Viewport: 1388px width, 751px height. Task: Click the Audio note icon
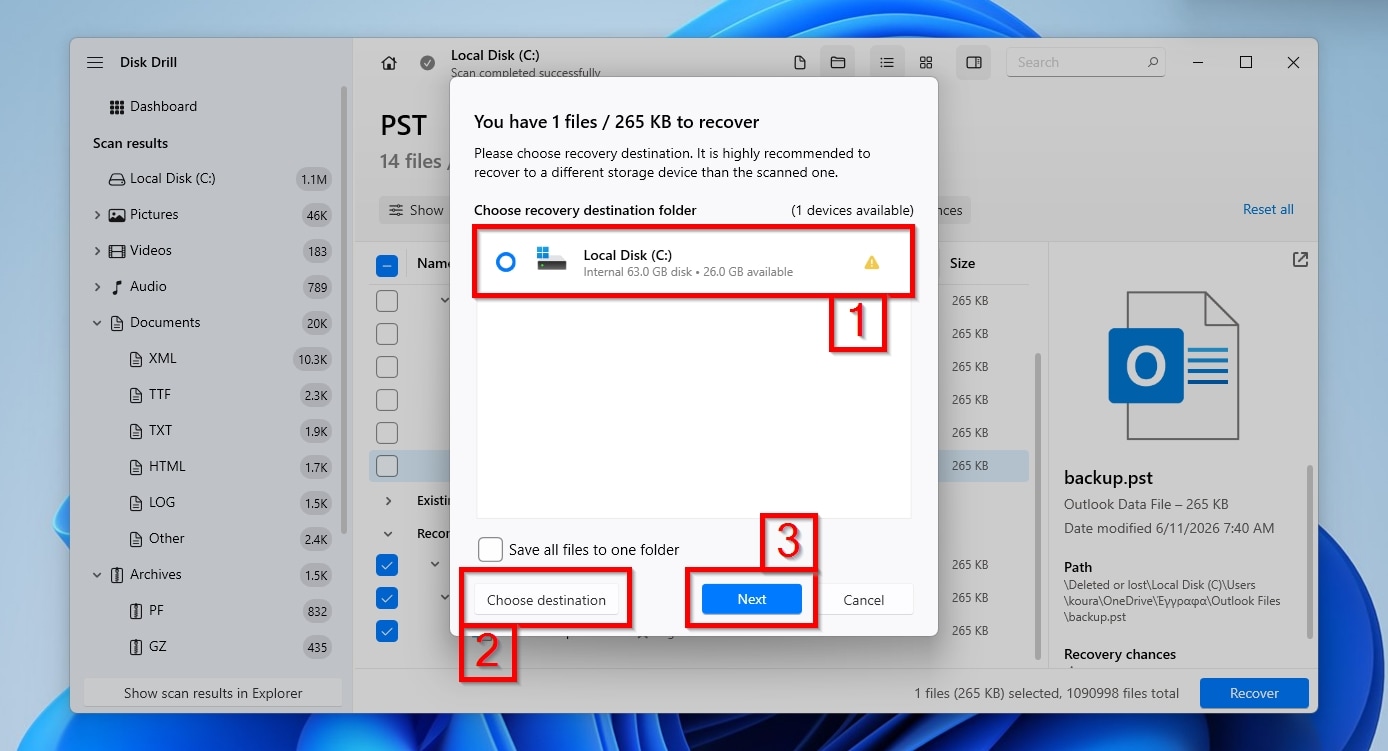click(117, 287)
